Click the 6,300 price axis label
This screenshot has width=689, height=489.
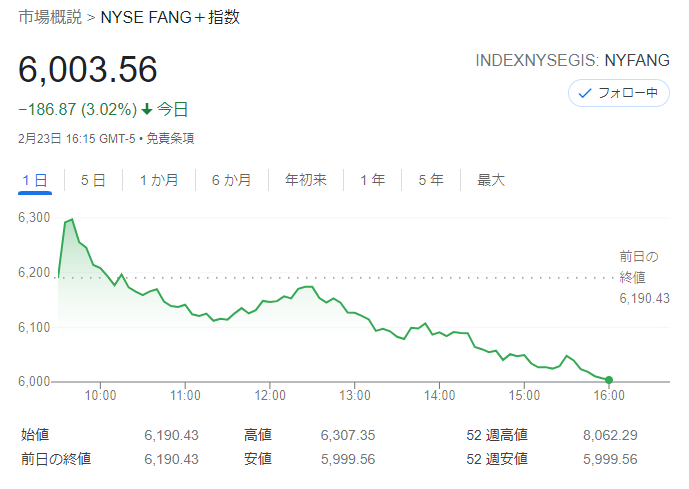pos(34,217)
